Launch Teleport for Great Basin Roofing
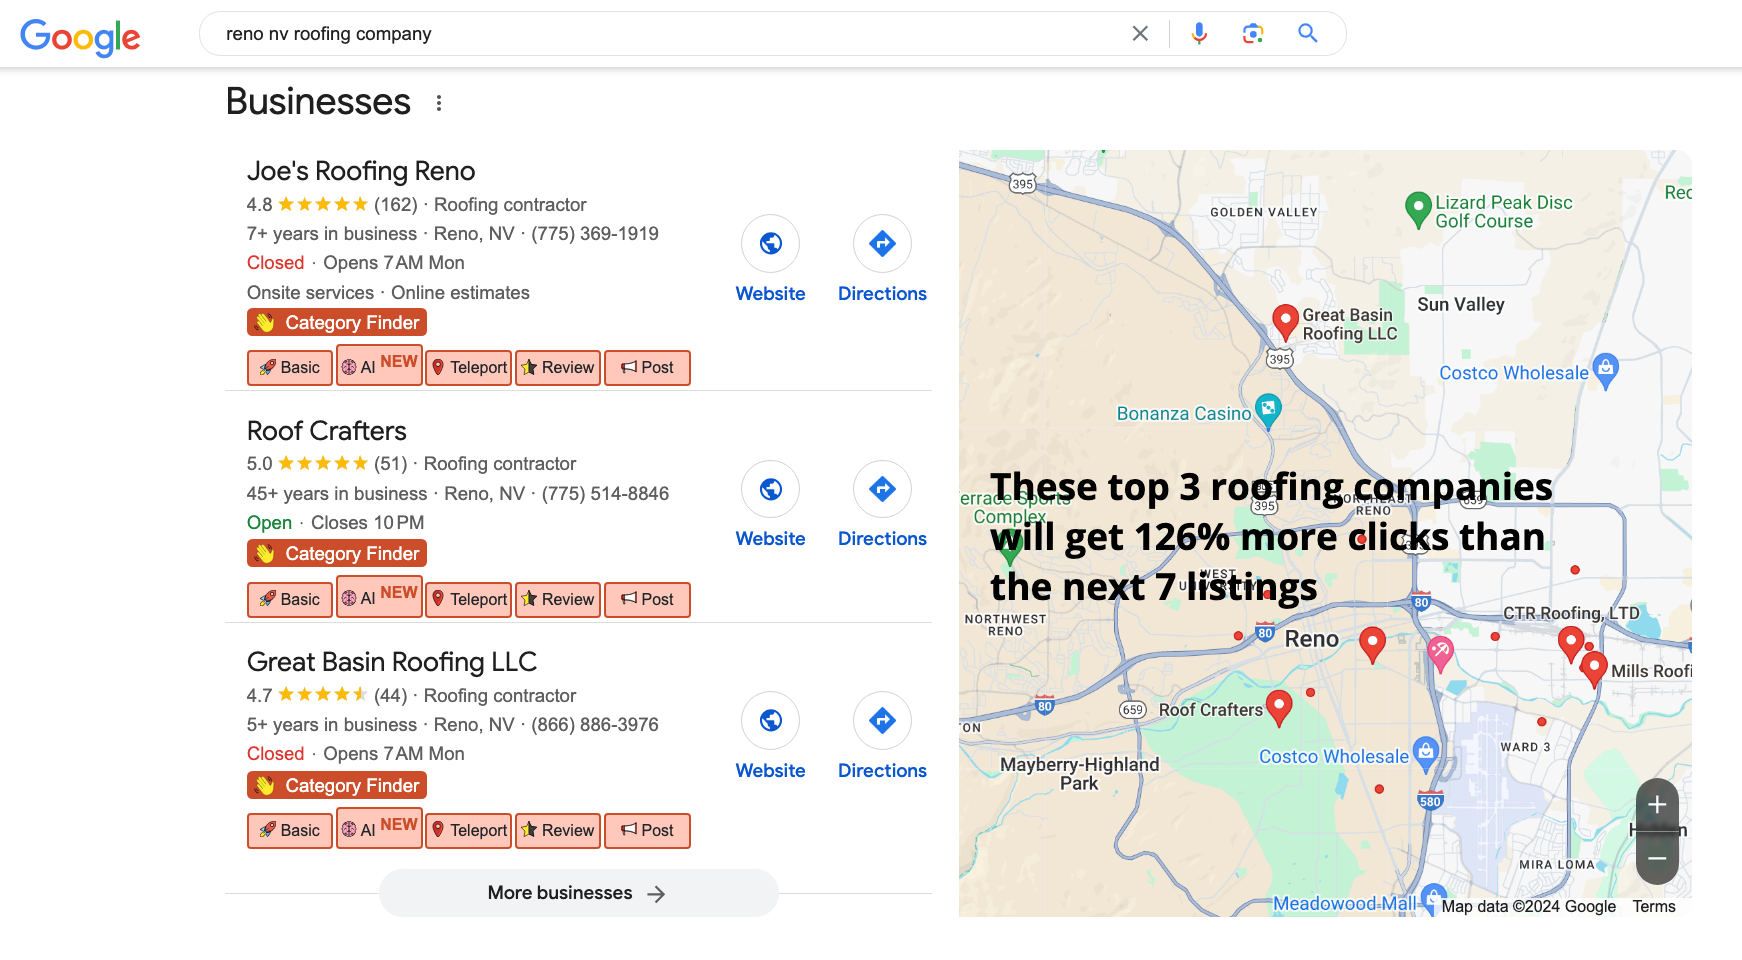1742x960 pixels. tap(469, 830)
